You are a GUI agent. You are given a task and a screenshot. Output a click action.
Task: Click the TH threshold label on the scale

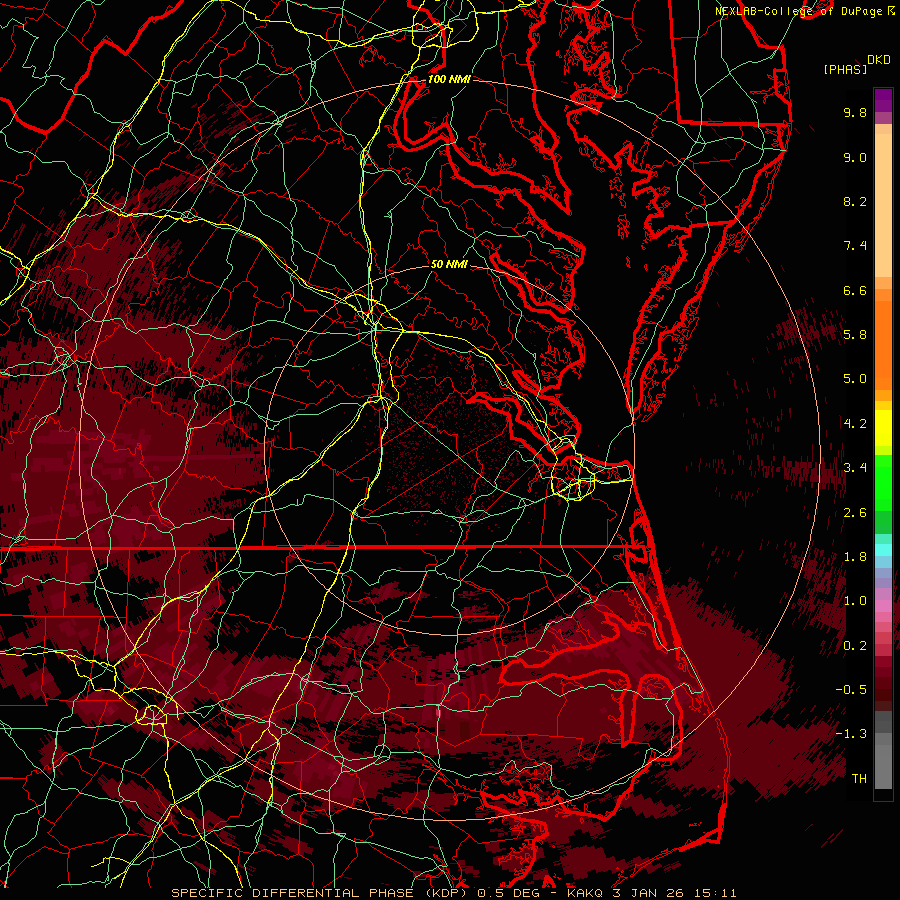[x=859, y=779]
